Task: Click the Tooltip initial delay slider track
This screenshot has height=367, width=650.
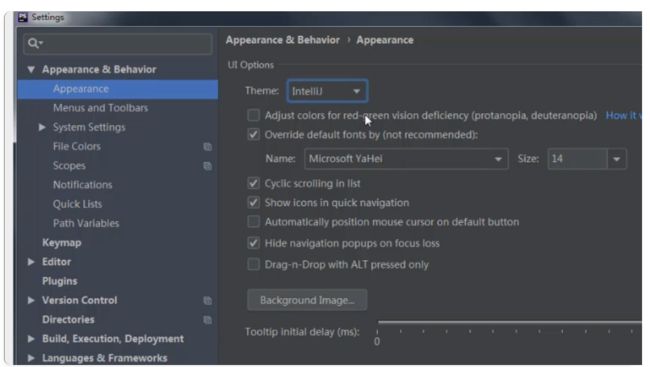Action: point(510,322)
